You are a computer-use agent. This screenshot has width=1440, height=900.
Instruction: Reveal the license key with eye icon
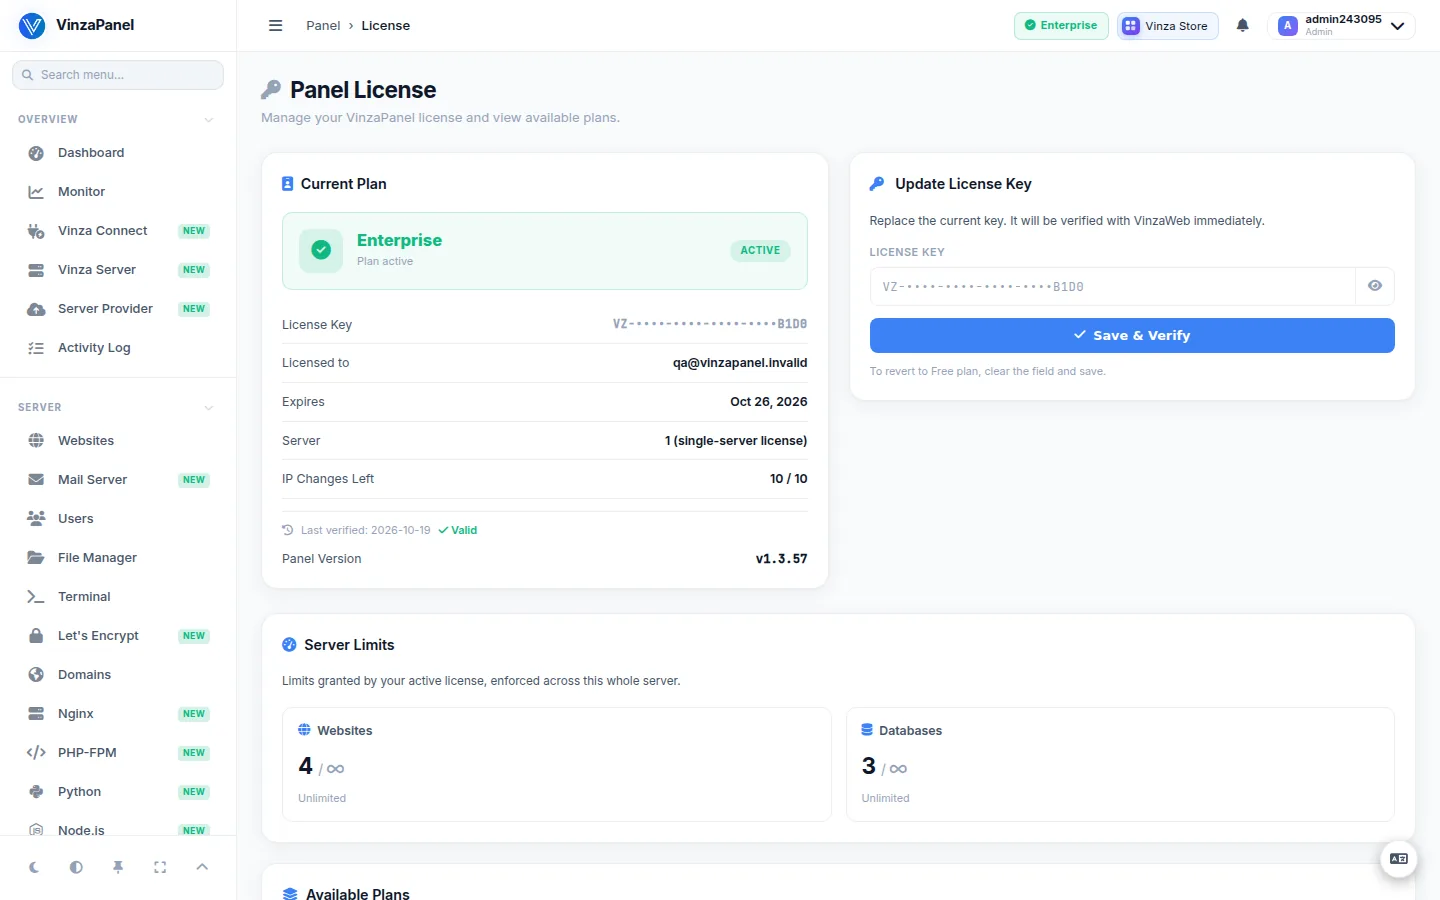pyautogui.click(x=1375, y=286)
